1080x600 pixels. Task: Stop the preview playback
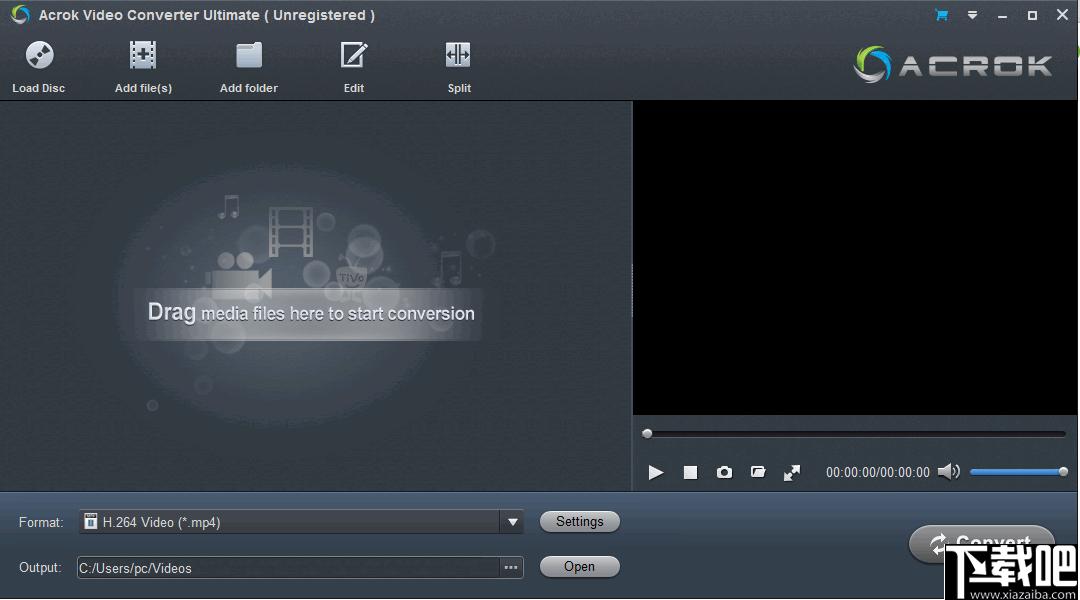coord(690,473)
